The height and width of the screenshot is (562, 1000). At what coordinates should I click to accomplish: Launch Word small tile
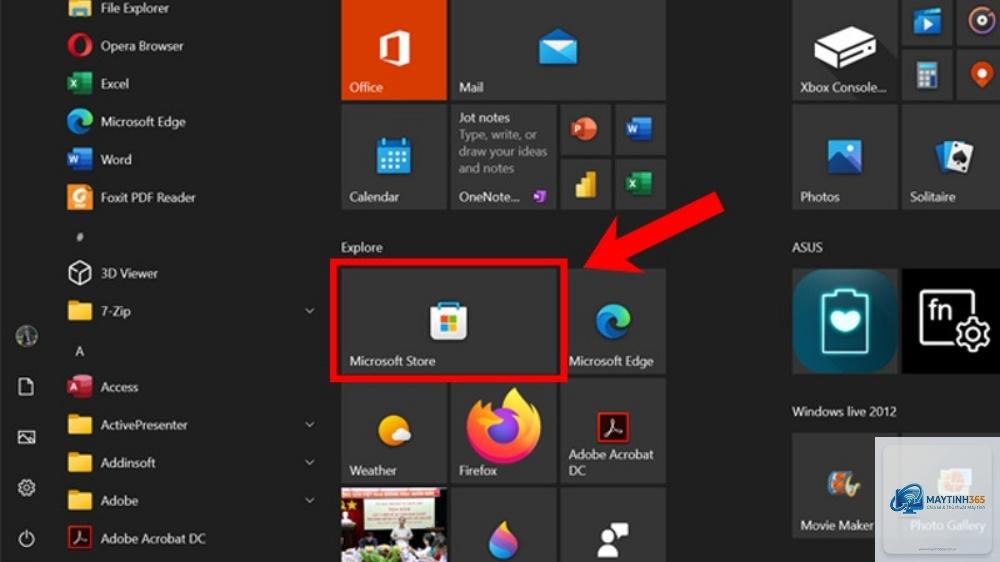tap(640, 129)
